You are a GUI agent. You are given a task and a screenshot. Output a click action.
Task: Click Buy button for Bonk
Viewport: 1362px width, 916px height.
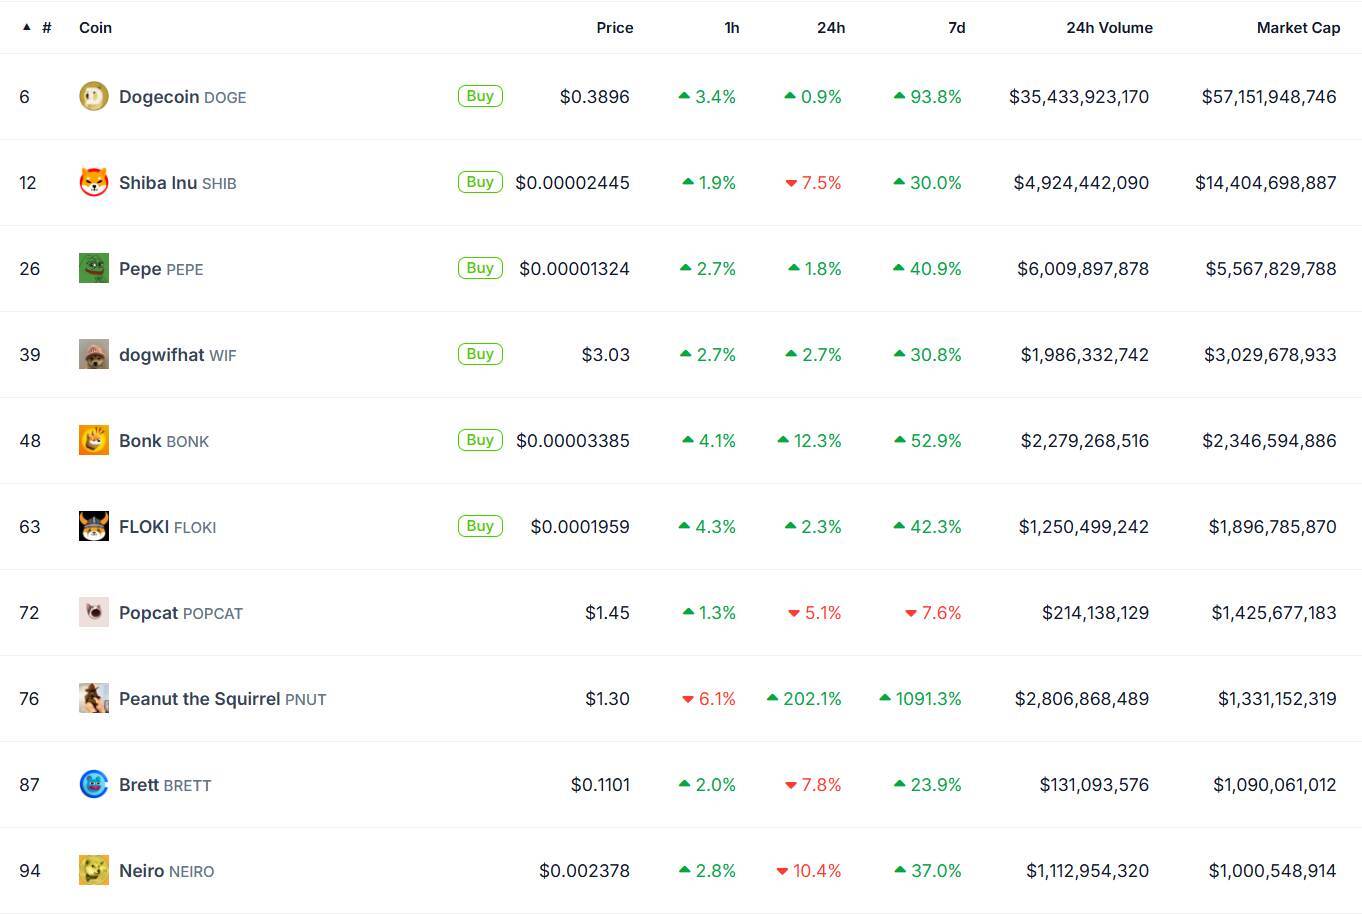pyautogui.click(x=480, y=440)
